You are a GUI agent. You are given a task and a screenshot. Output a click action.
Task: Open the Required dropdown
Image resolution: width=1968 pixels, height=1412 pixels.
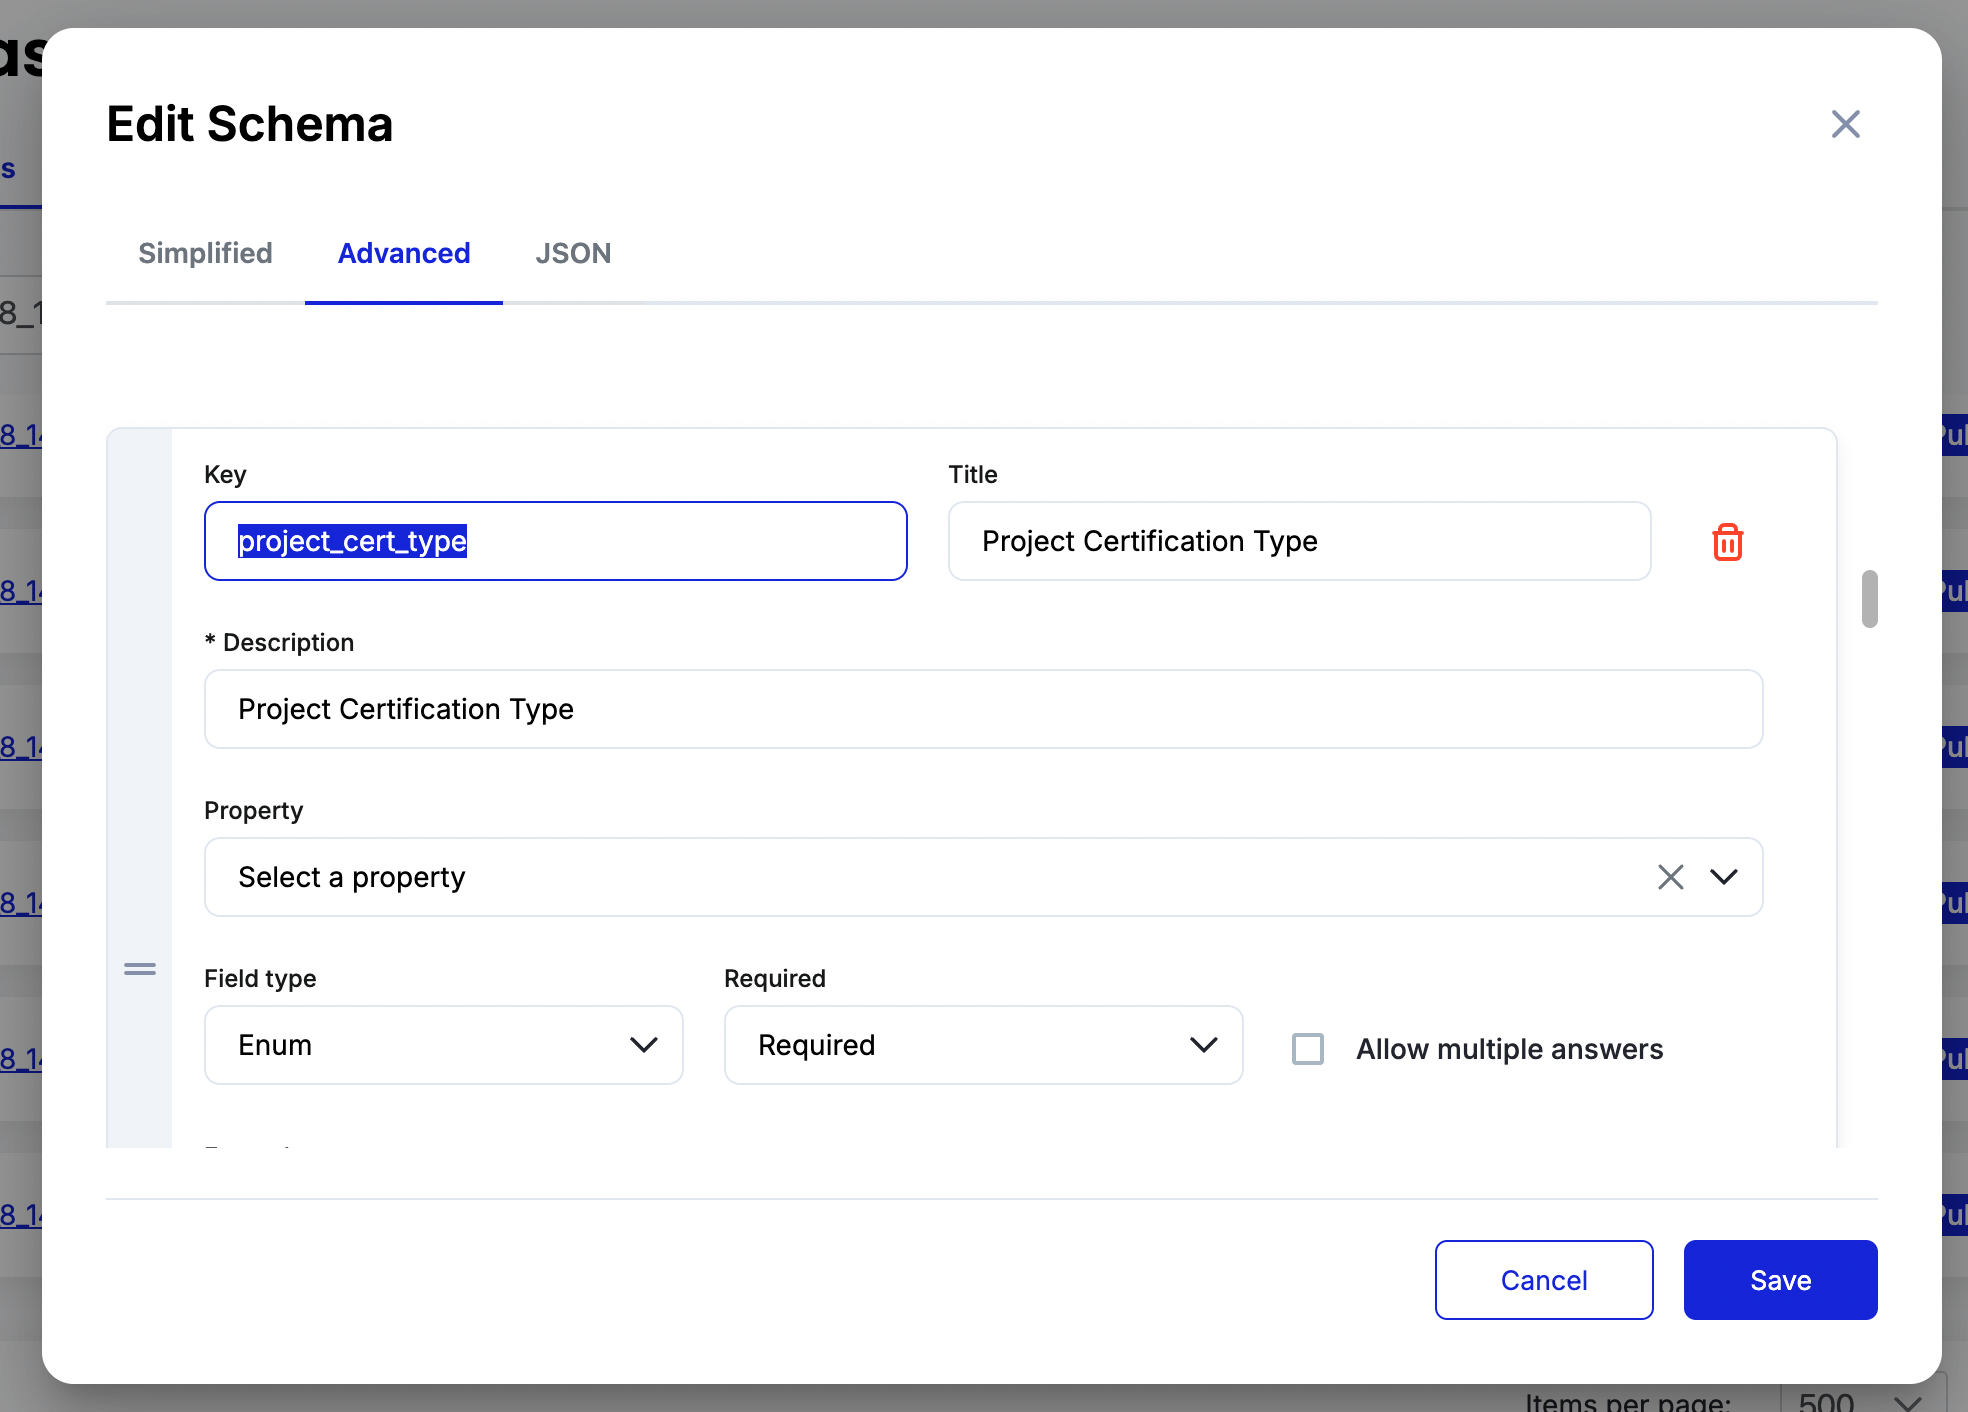coord(984,1045)
